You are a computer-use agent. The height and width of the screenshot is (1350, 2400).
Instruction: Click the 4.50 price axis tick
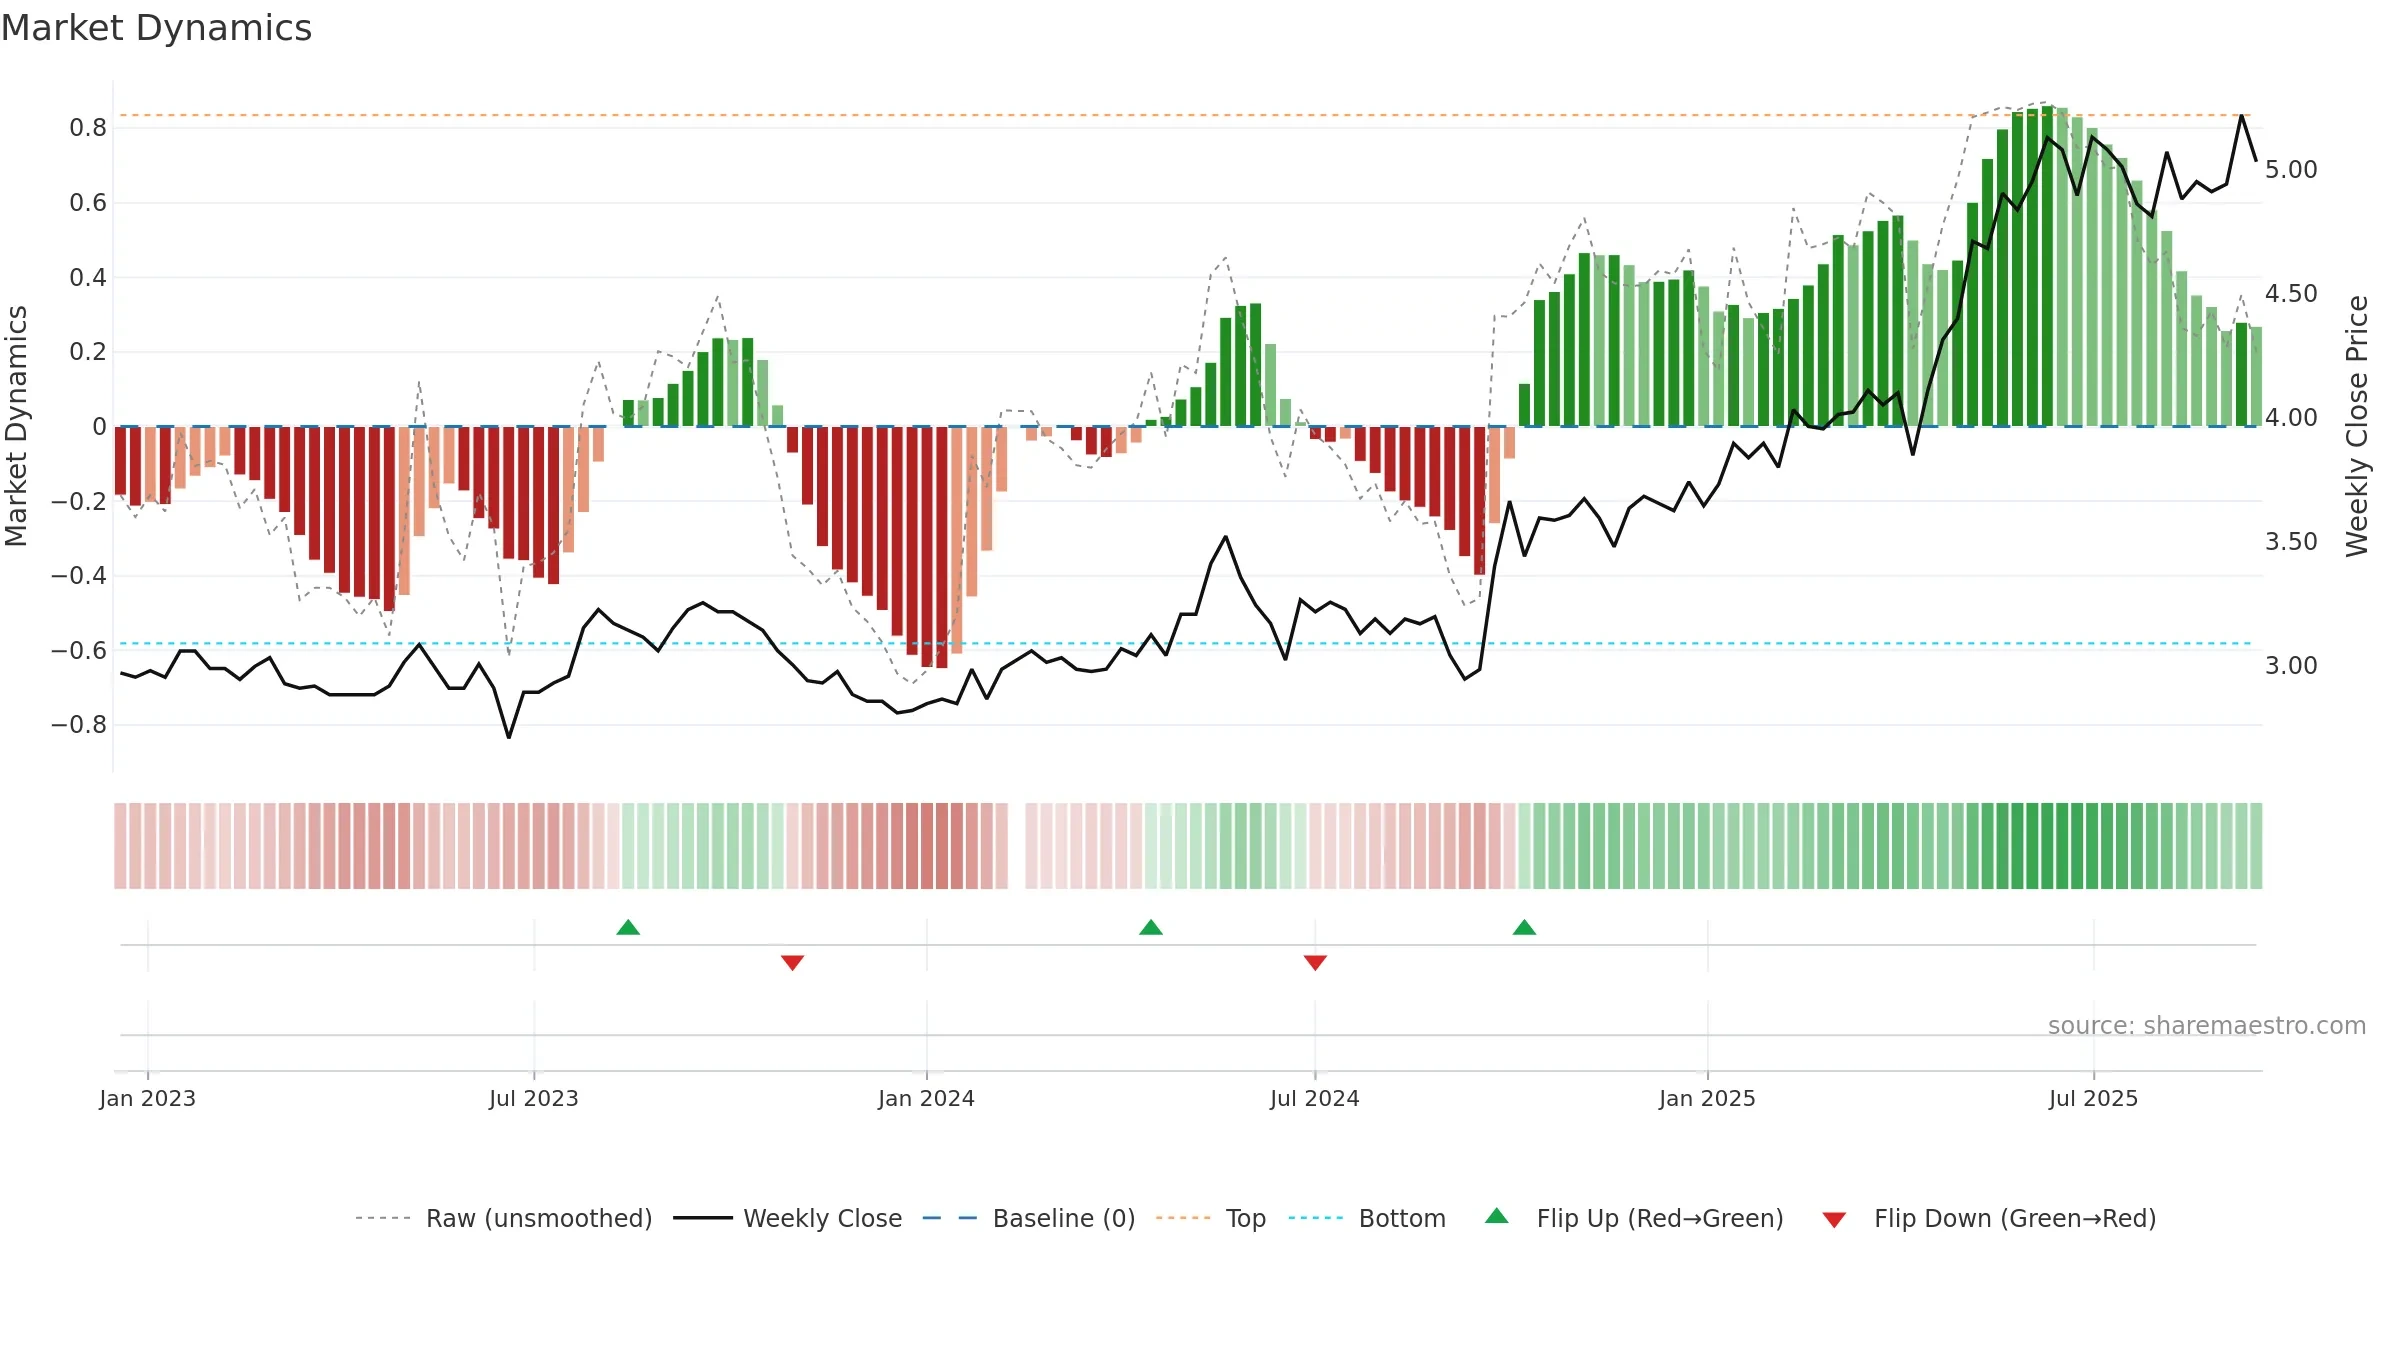tap(2291, 294)
